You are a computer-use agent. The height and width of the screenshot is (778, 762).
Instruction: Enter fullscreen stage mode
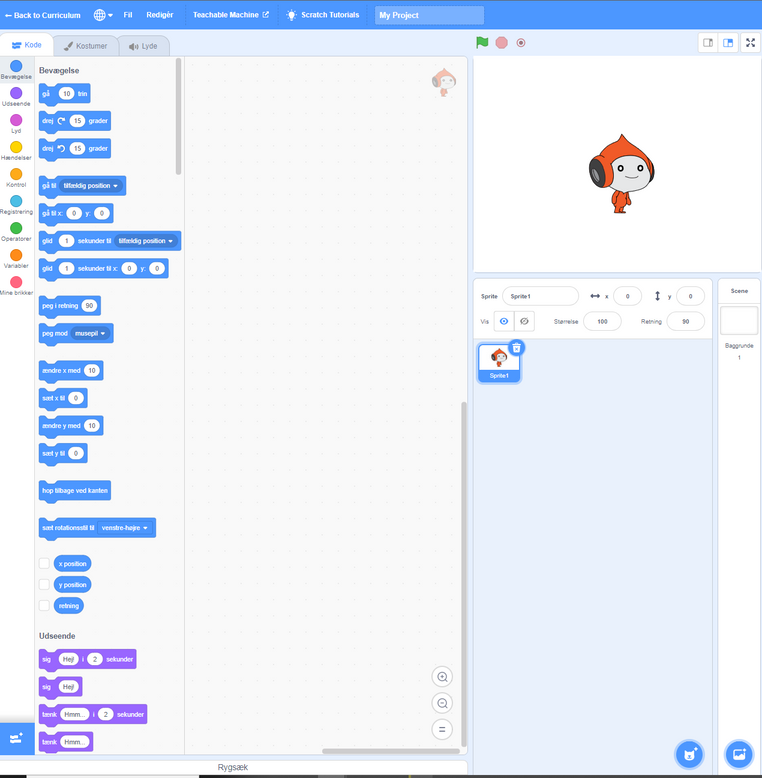point(750,43)
